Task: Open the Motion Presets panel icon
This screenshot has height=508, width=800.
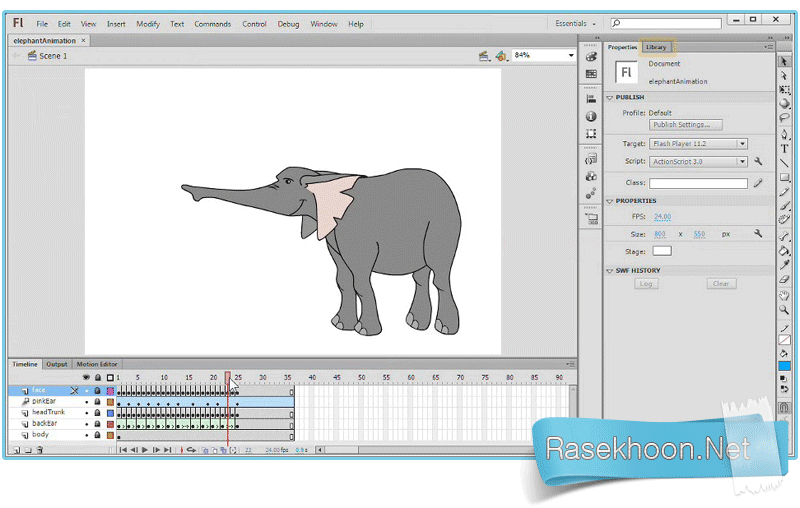Action: tap(591, 194)
